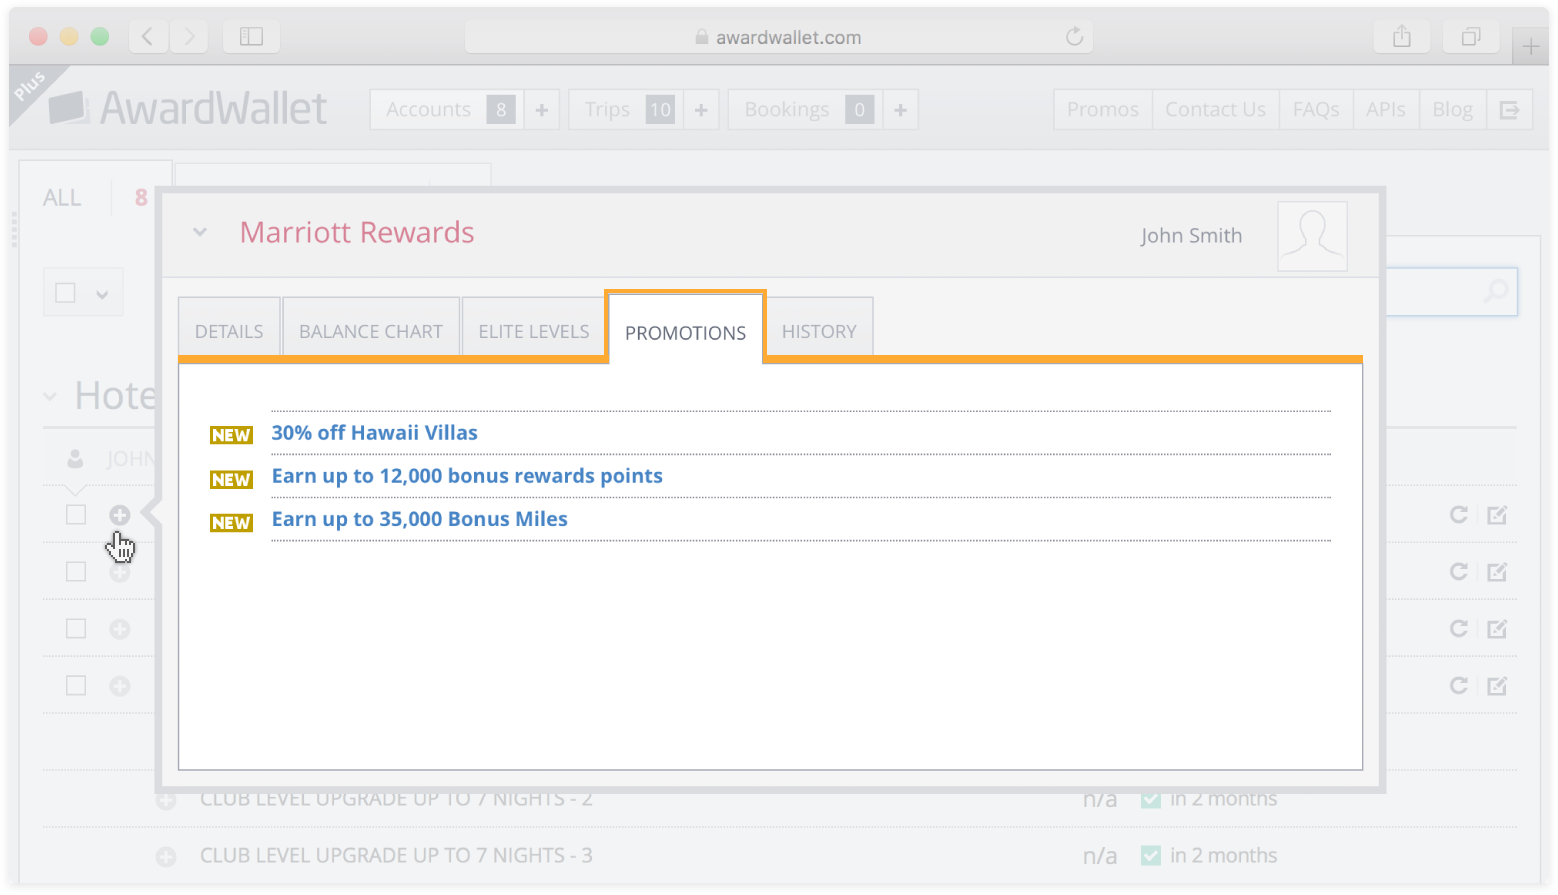Open the Accounts section
The height and width of the screenshot is (895, 1558).
[x=447, y=110]
